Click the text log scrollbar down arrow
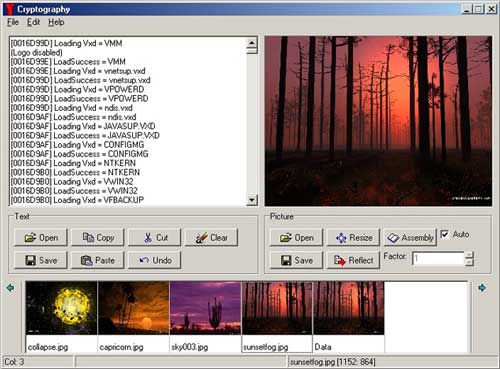Viewport: 500px width, 369px height. (252, 200)
